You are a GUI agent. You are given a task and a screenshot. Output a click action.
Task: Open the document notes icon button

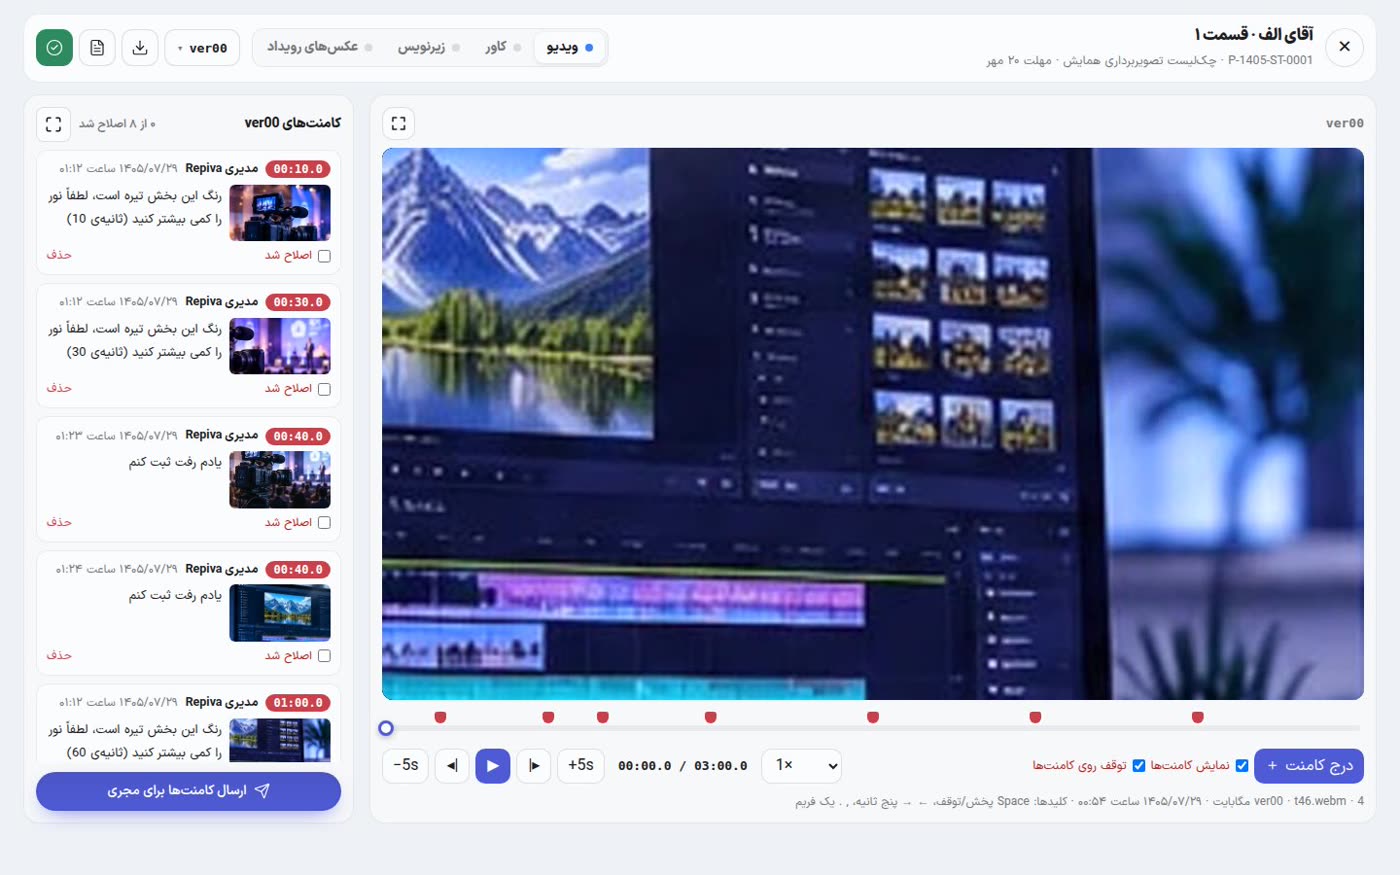pyautogui.click(x=97, y=47)
